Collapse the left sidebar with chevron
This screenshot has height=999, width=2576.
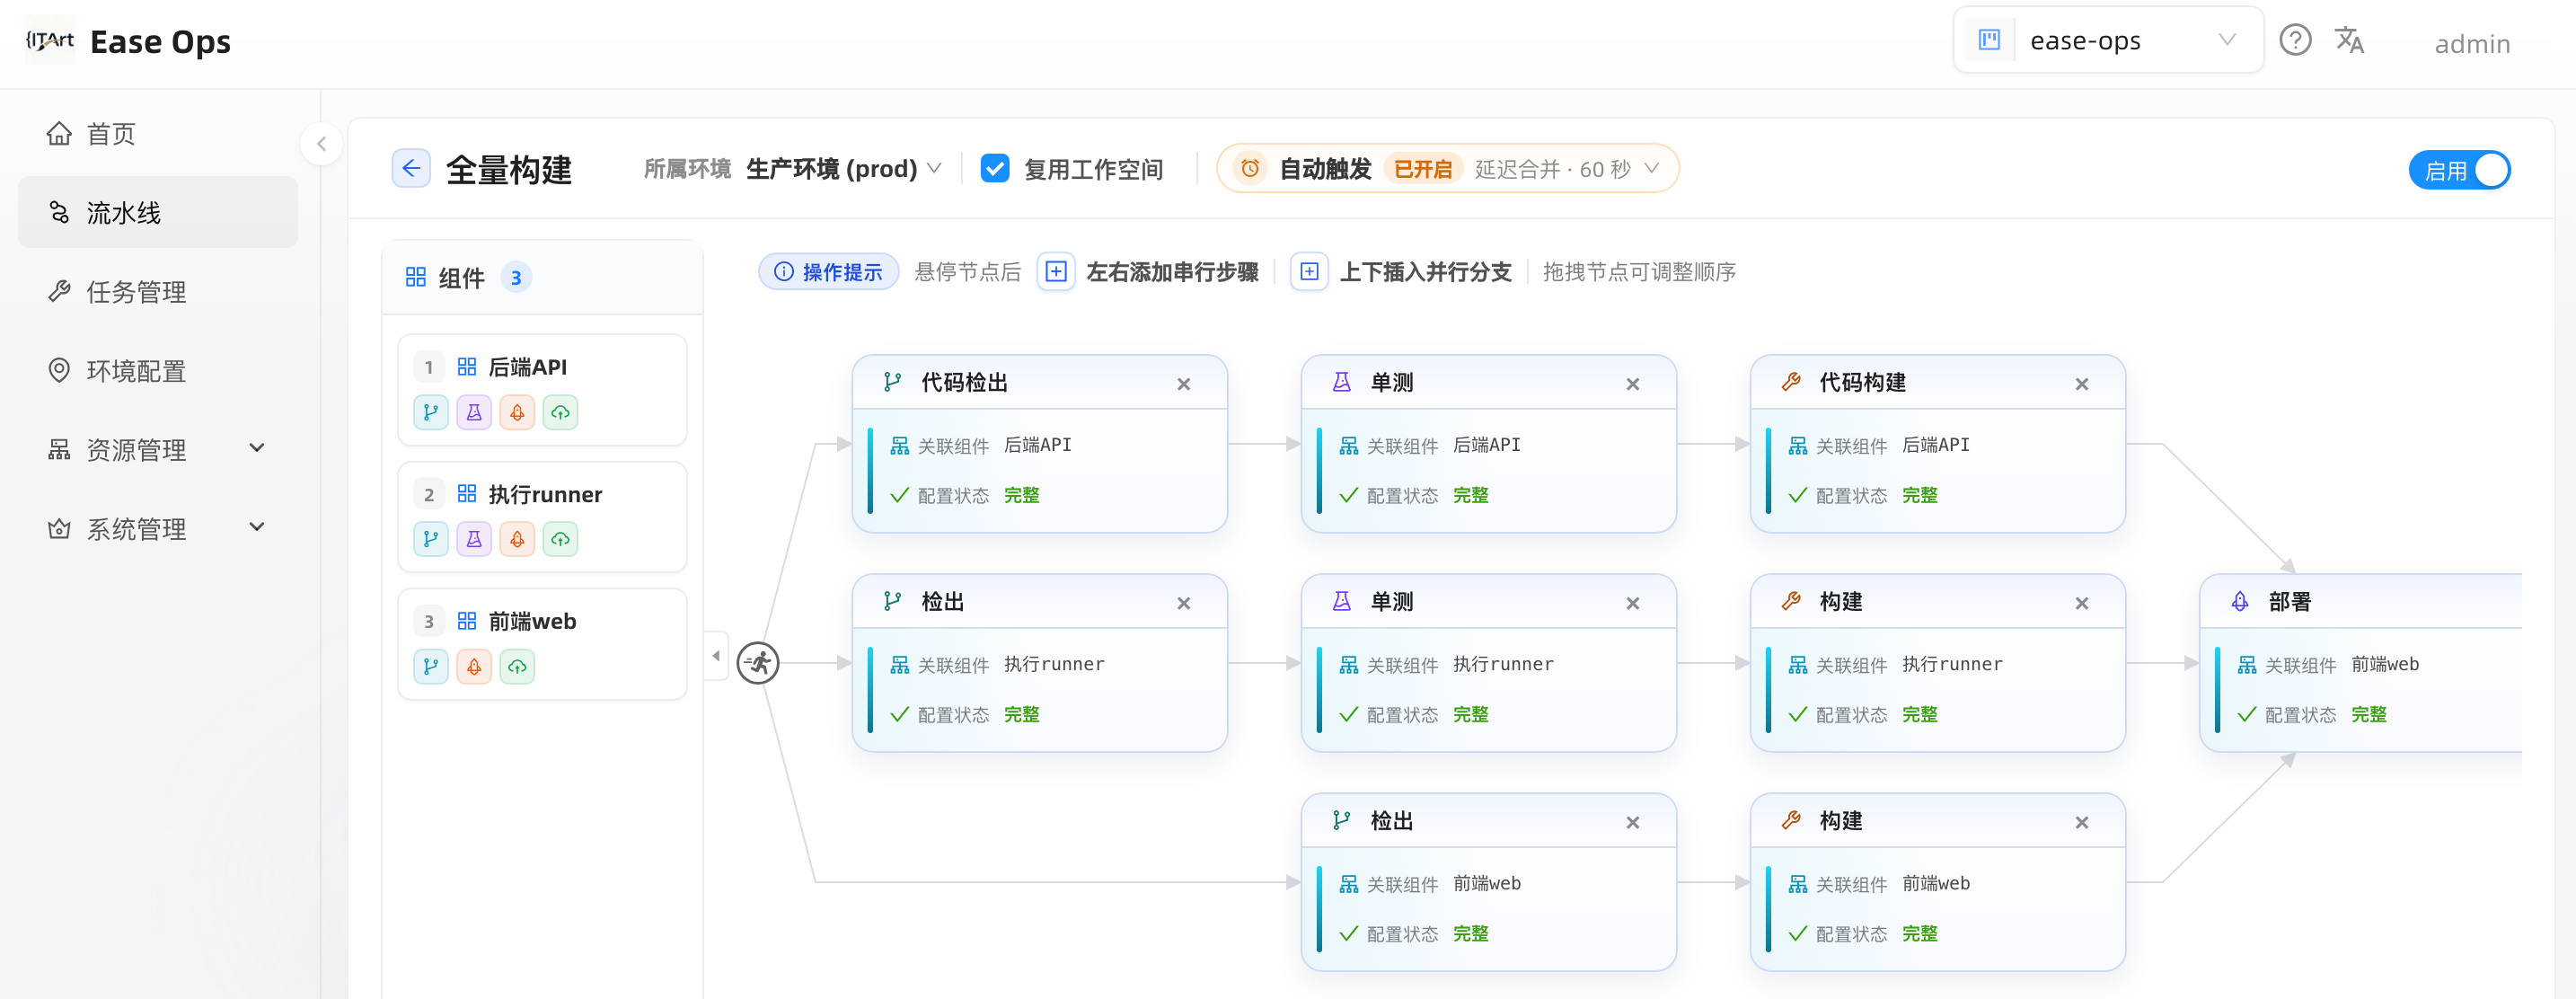point(321,144)
